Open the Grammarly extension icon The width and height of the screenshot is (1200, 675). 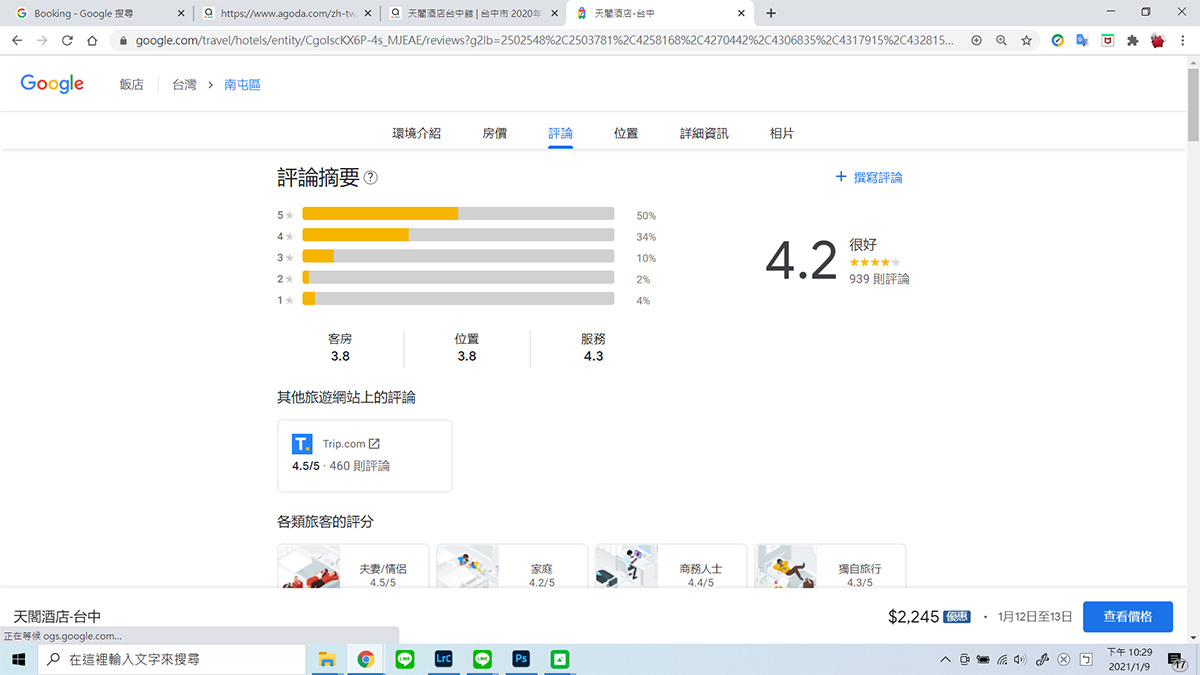pyautogui.click(x=1057, y=40)
